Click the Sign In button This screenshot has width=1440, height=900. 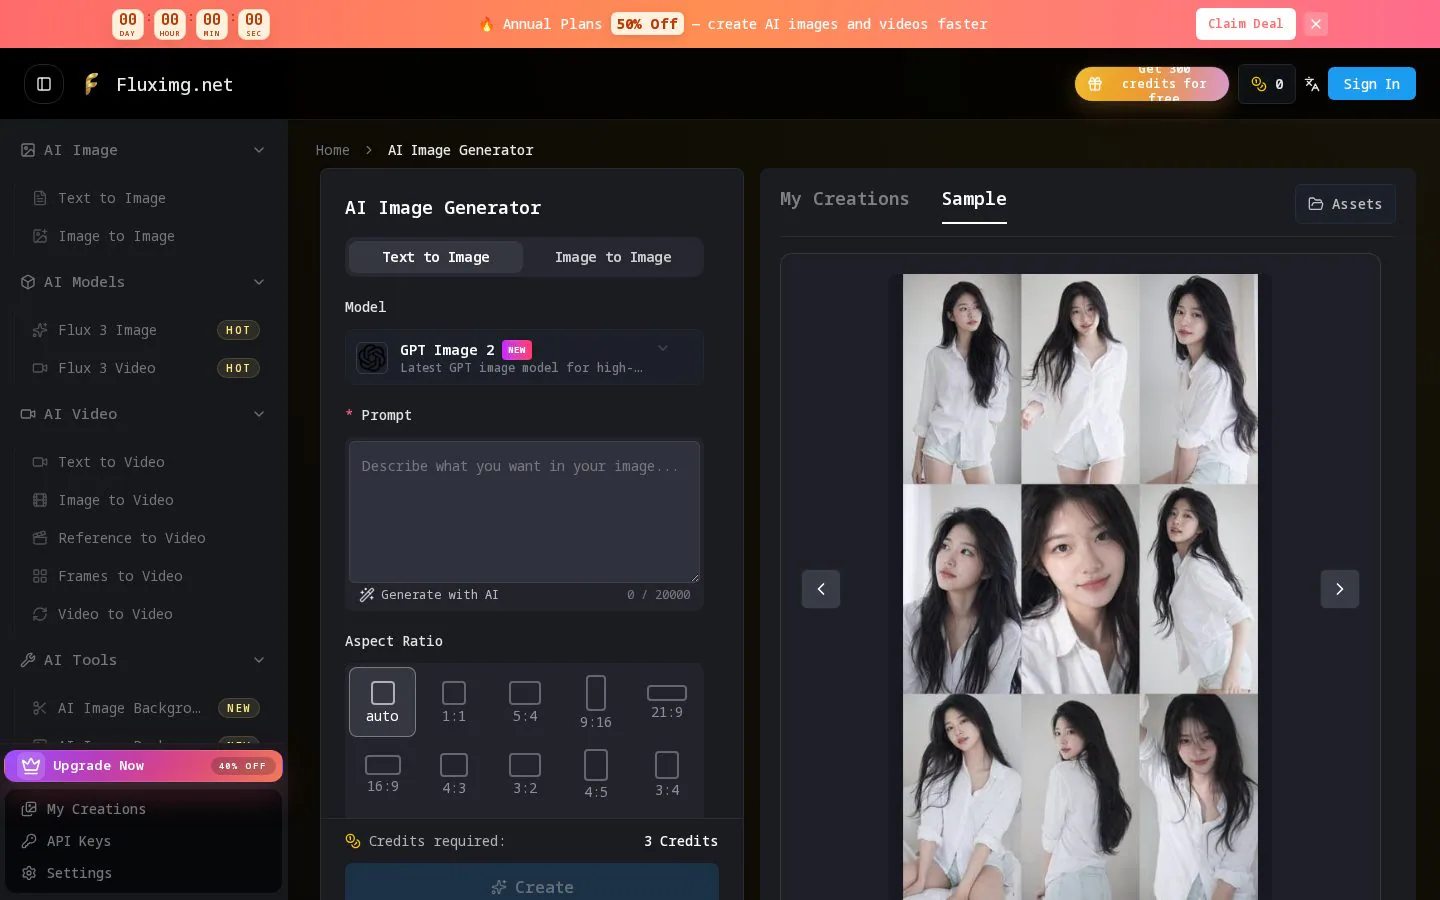click(x=1372, y=84)
